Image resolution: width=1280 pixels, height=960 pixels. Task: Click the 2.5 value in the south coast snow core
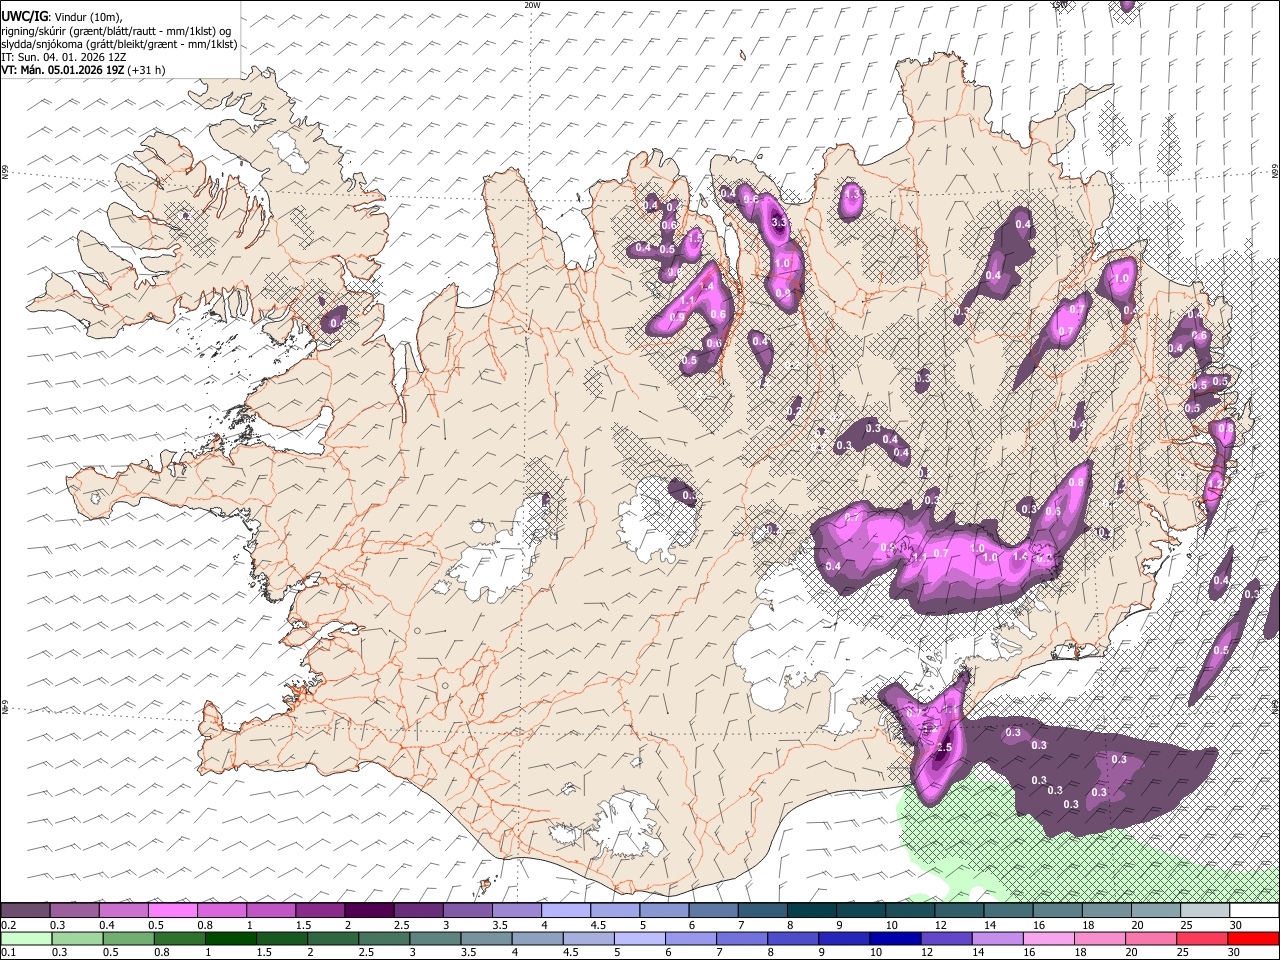(943, 747)
